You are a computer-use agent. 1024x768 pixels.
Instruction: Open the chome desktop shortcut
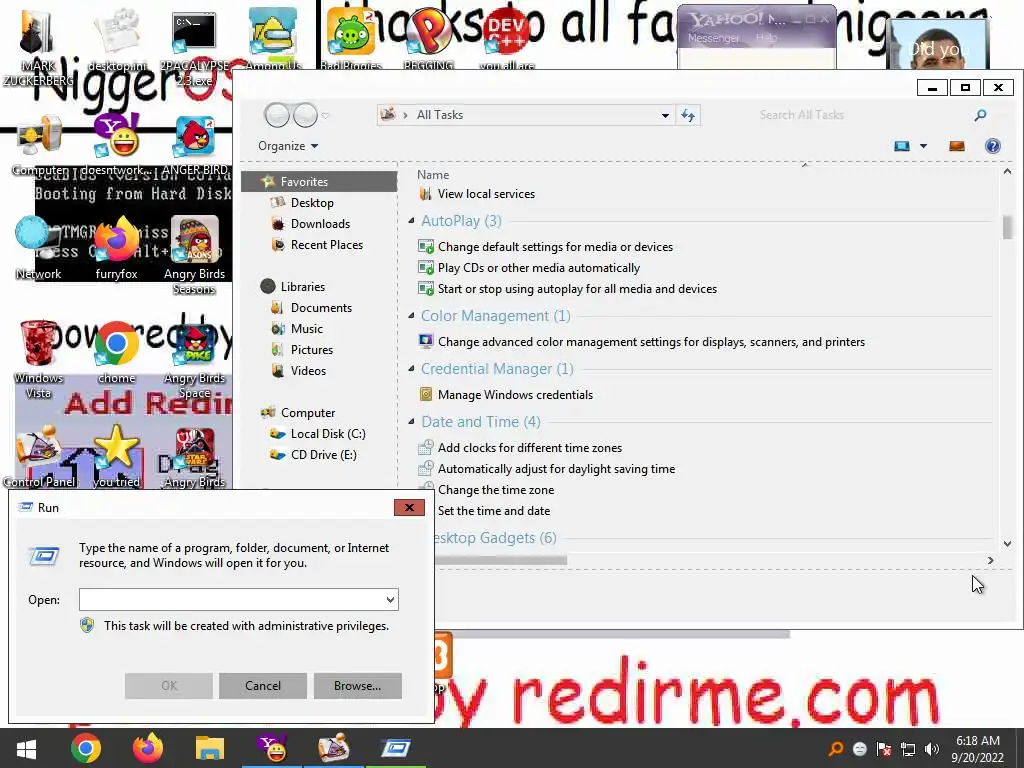(116, 353)
